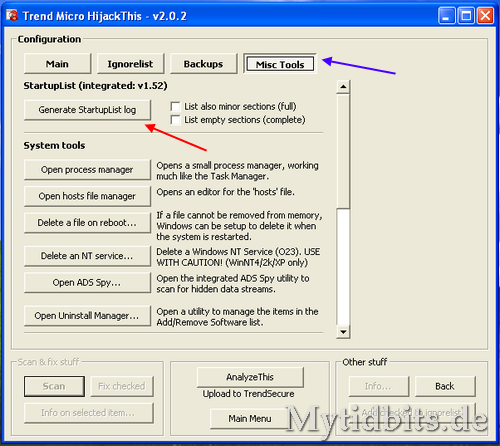Open the Ignorelist tab
The image size is (500, 446).
130,64
